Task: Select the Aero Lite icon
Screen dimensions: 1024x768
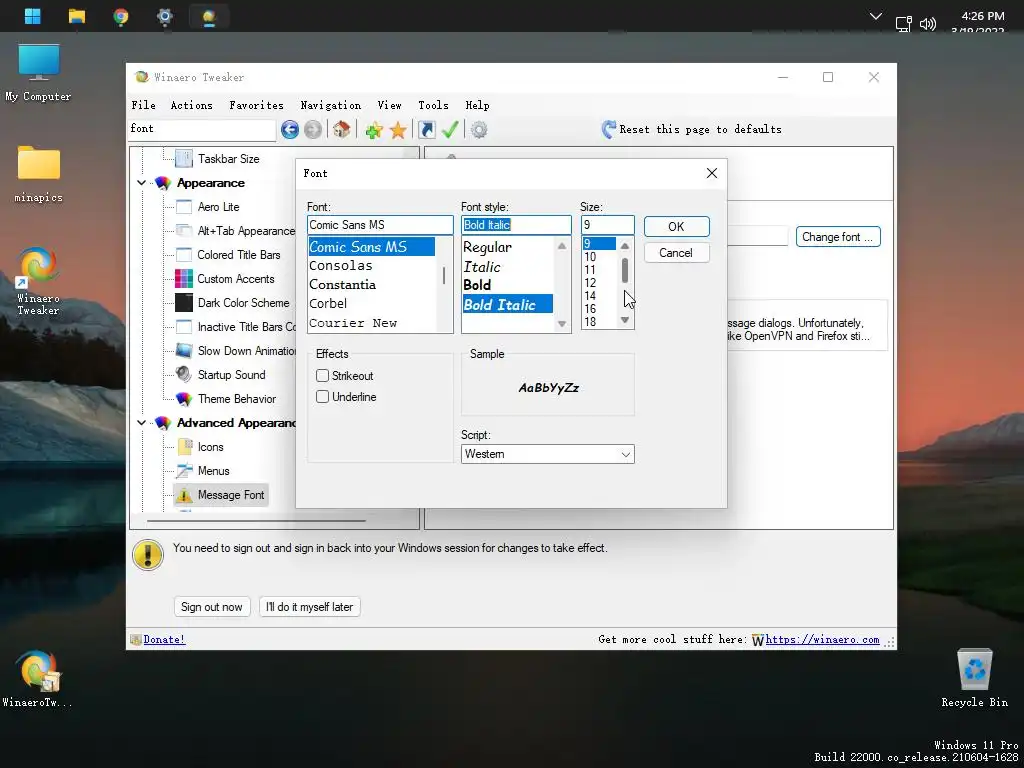Action: 184,207
